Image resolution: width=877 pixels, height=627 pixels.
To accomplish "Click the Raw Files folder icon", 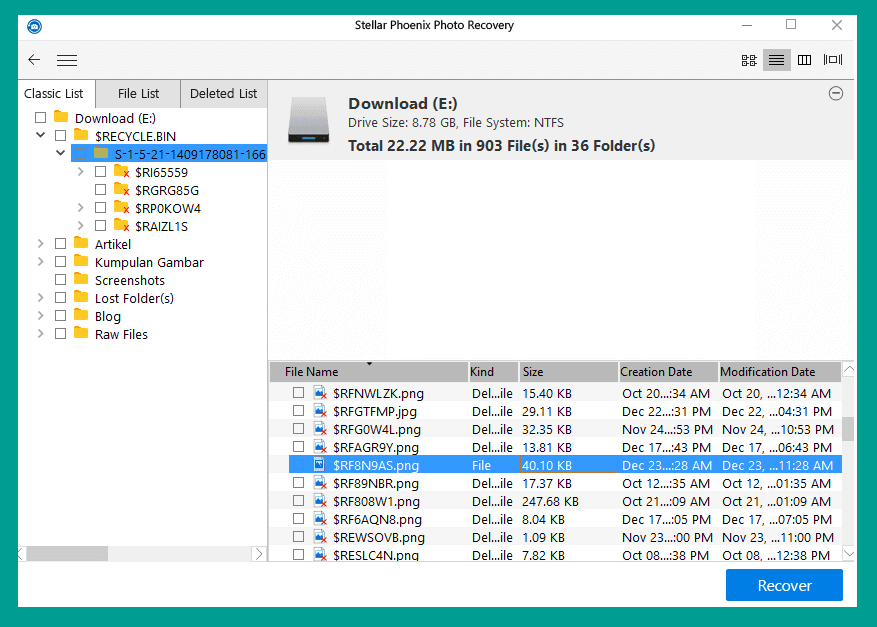I will point(81,333).
